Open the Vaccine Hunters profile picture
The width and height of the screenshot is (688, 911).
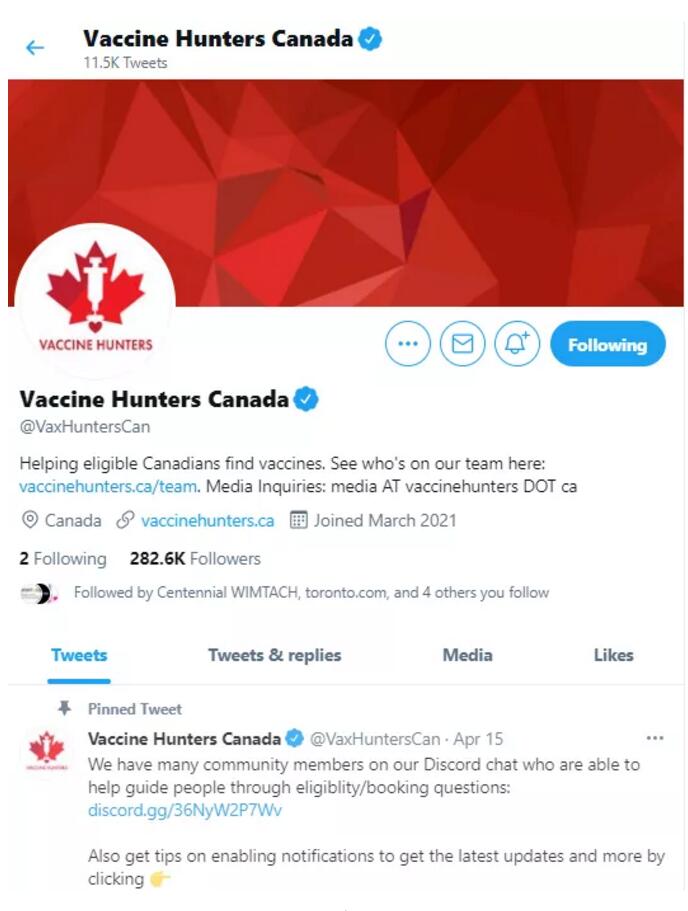coord(95,302)
